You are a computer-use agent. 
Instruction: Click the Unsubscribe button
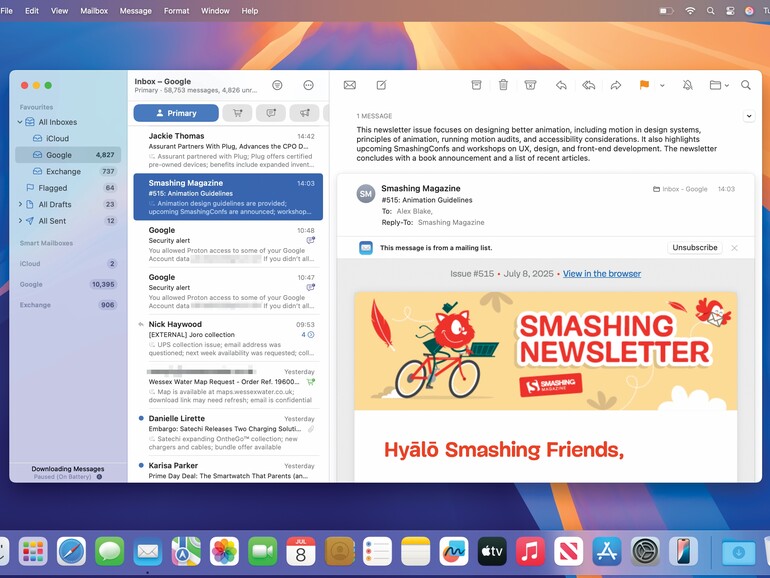coord(695,248)
